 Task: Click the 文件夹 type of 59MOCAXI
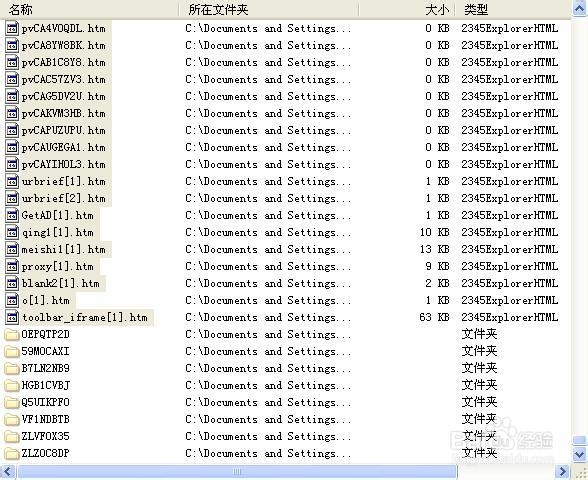(x=479, y=351)
